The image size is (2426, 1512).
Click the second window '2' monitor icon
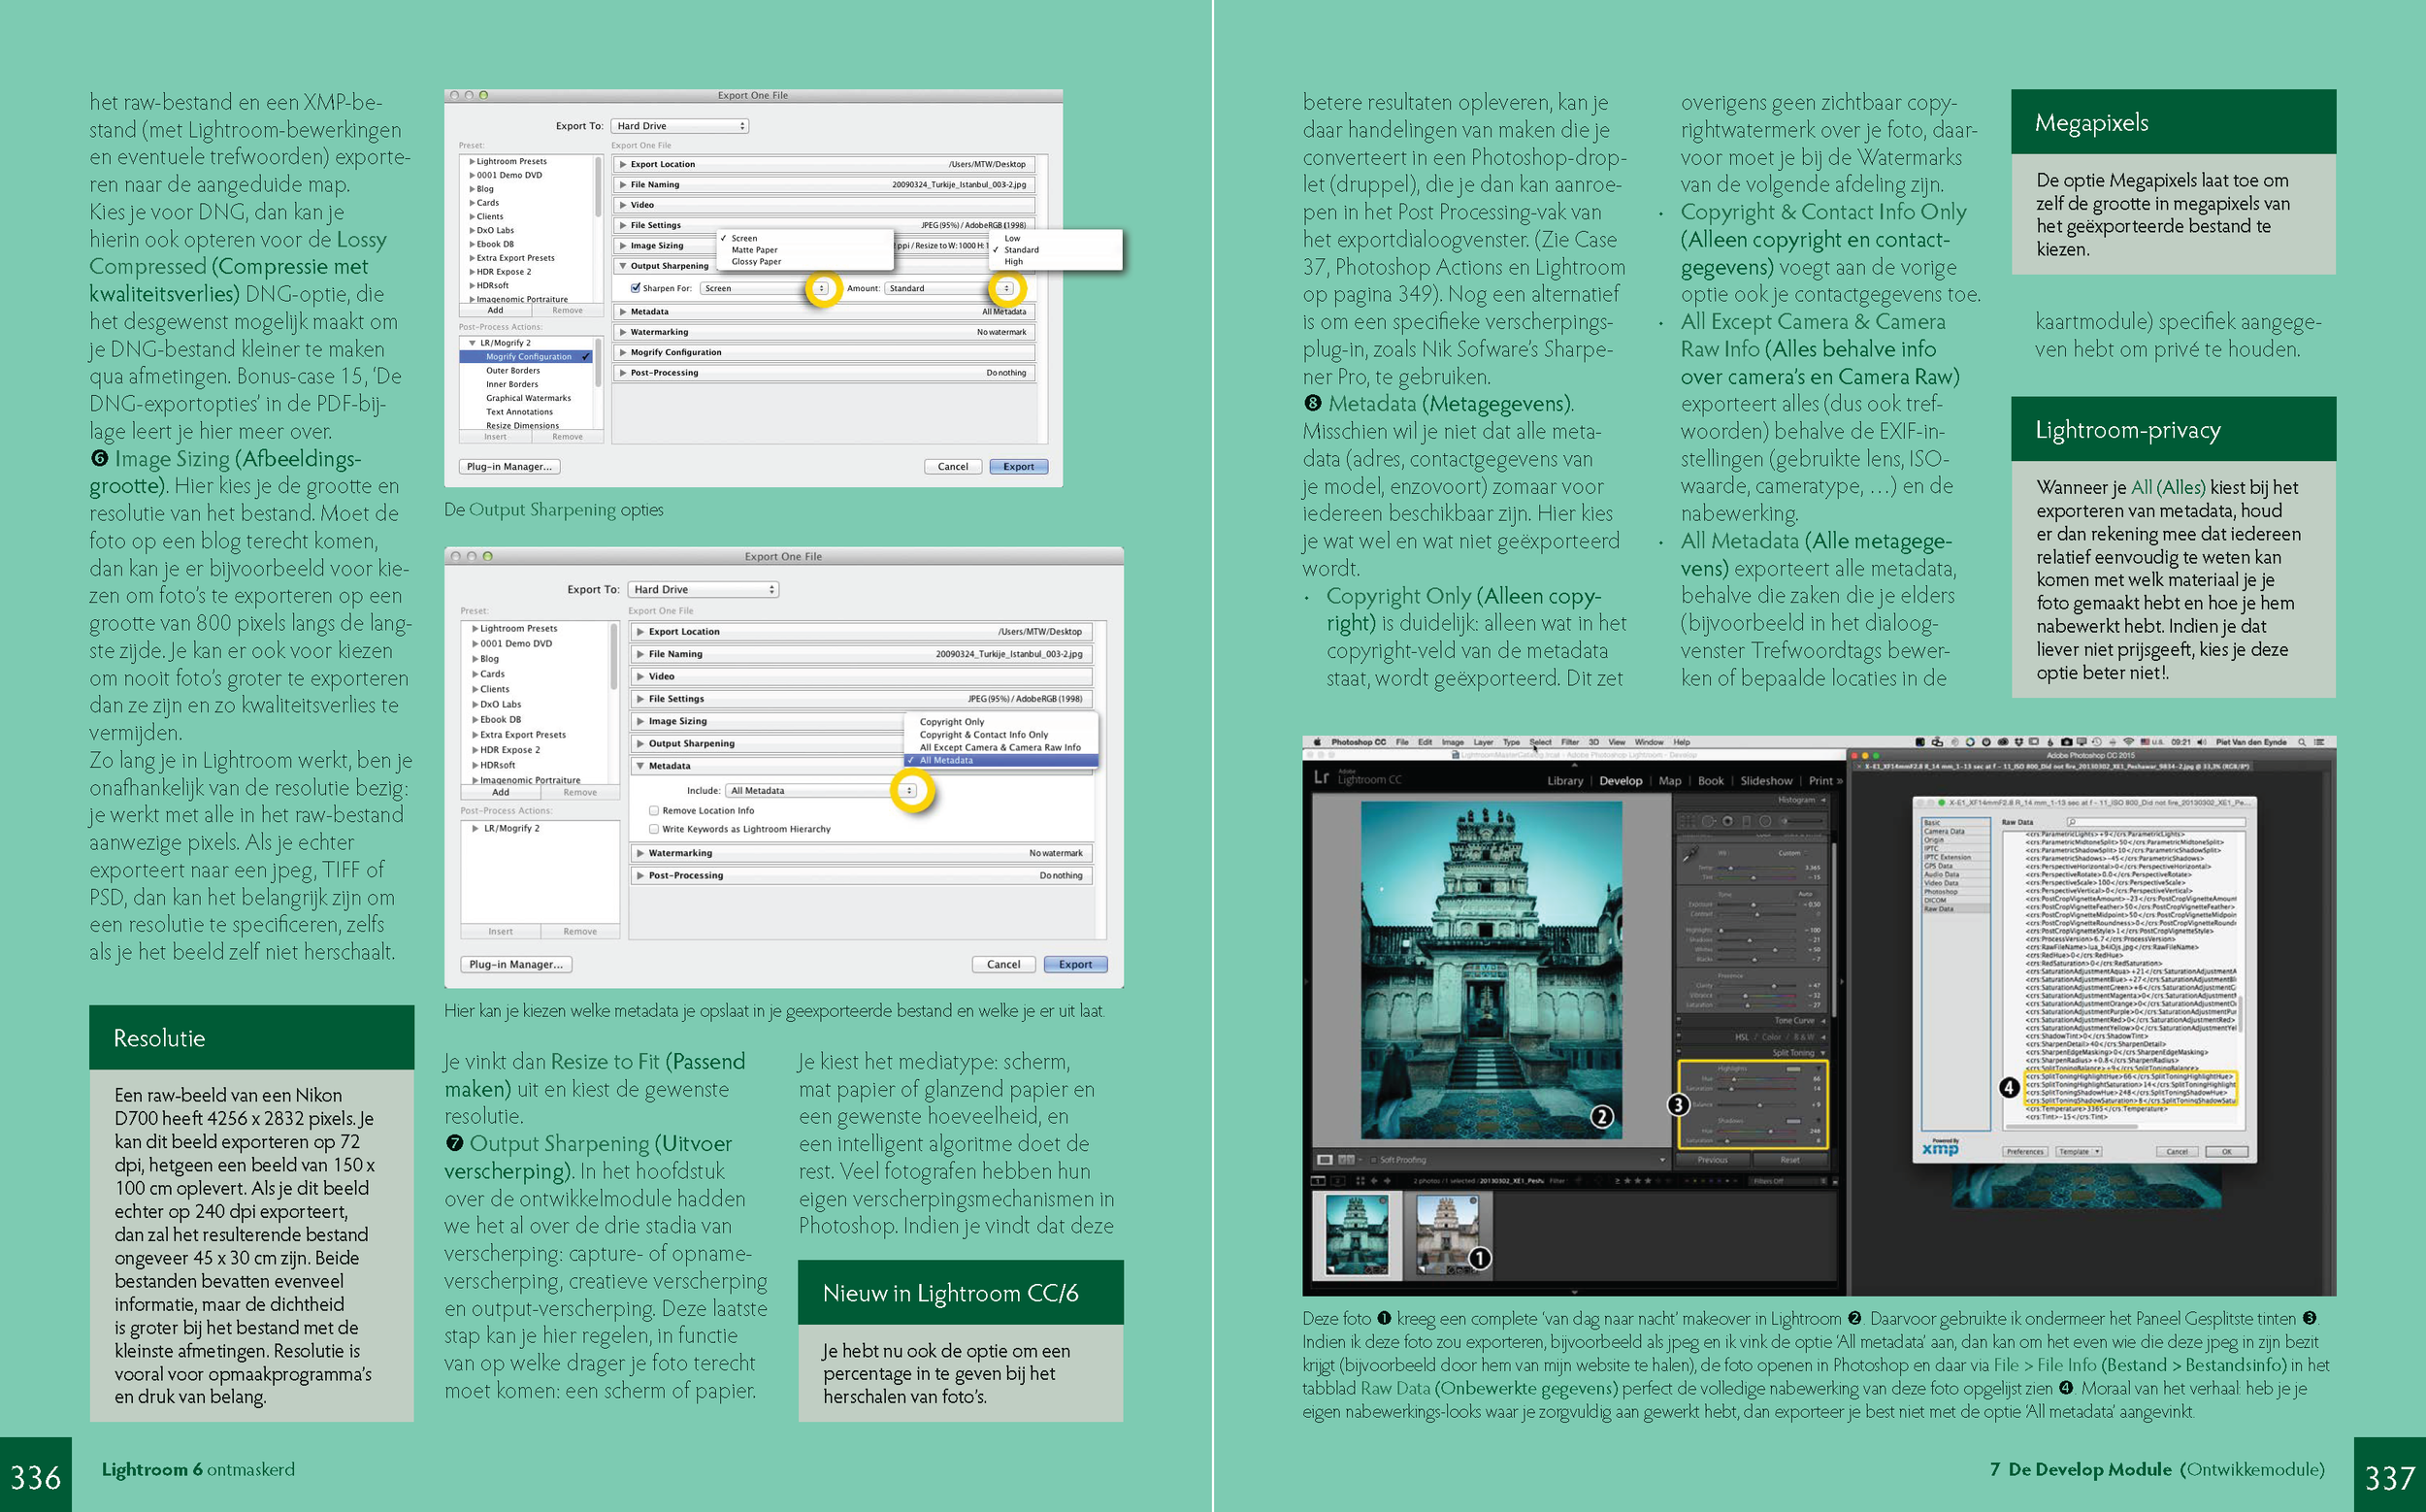(1338, 1182)
